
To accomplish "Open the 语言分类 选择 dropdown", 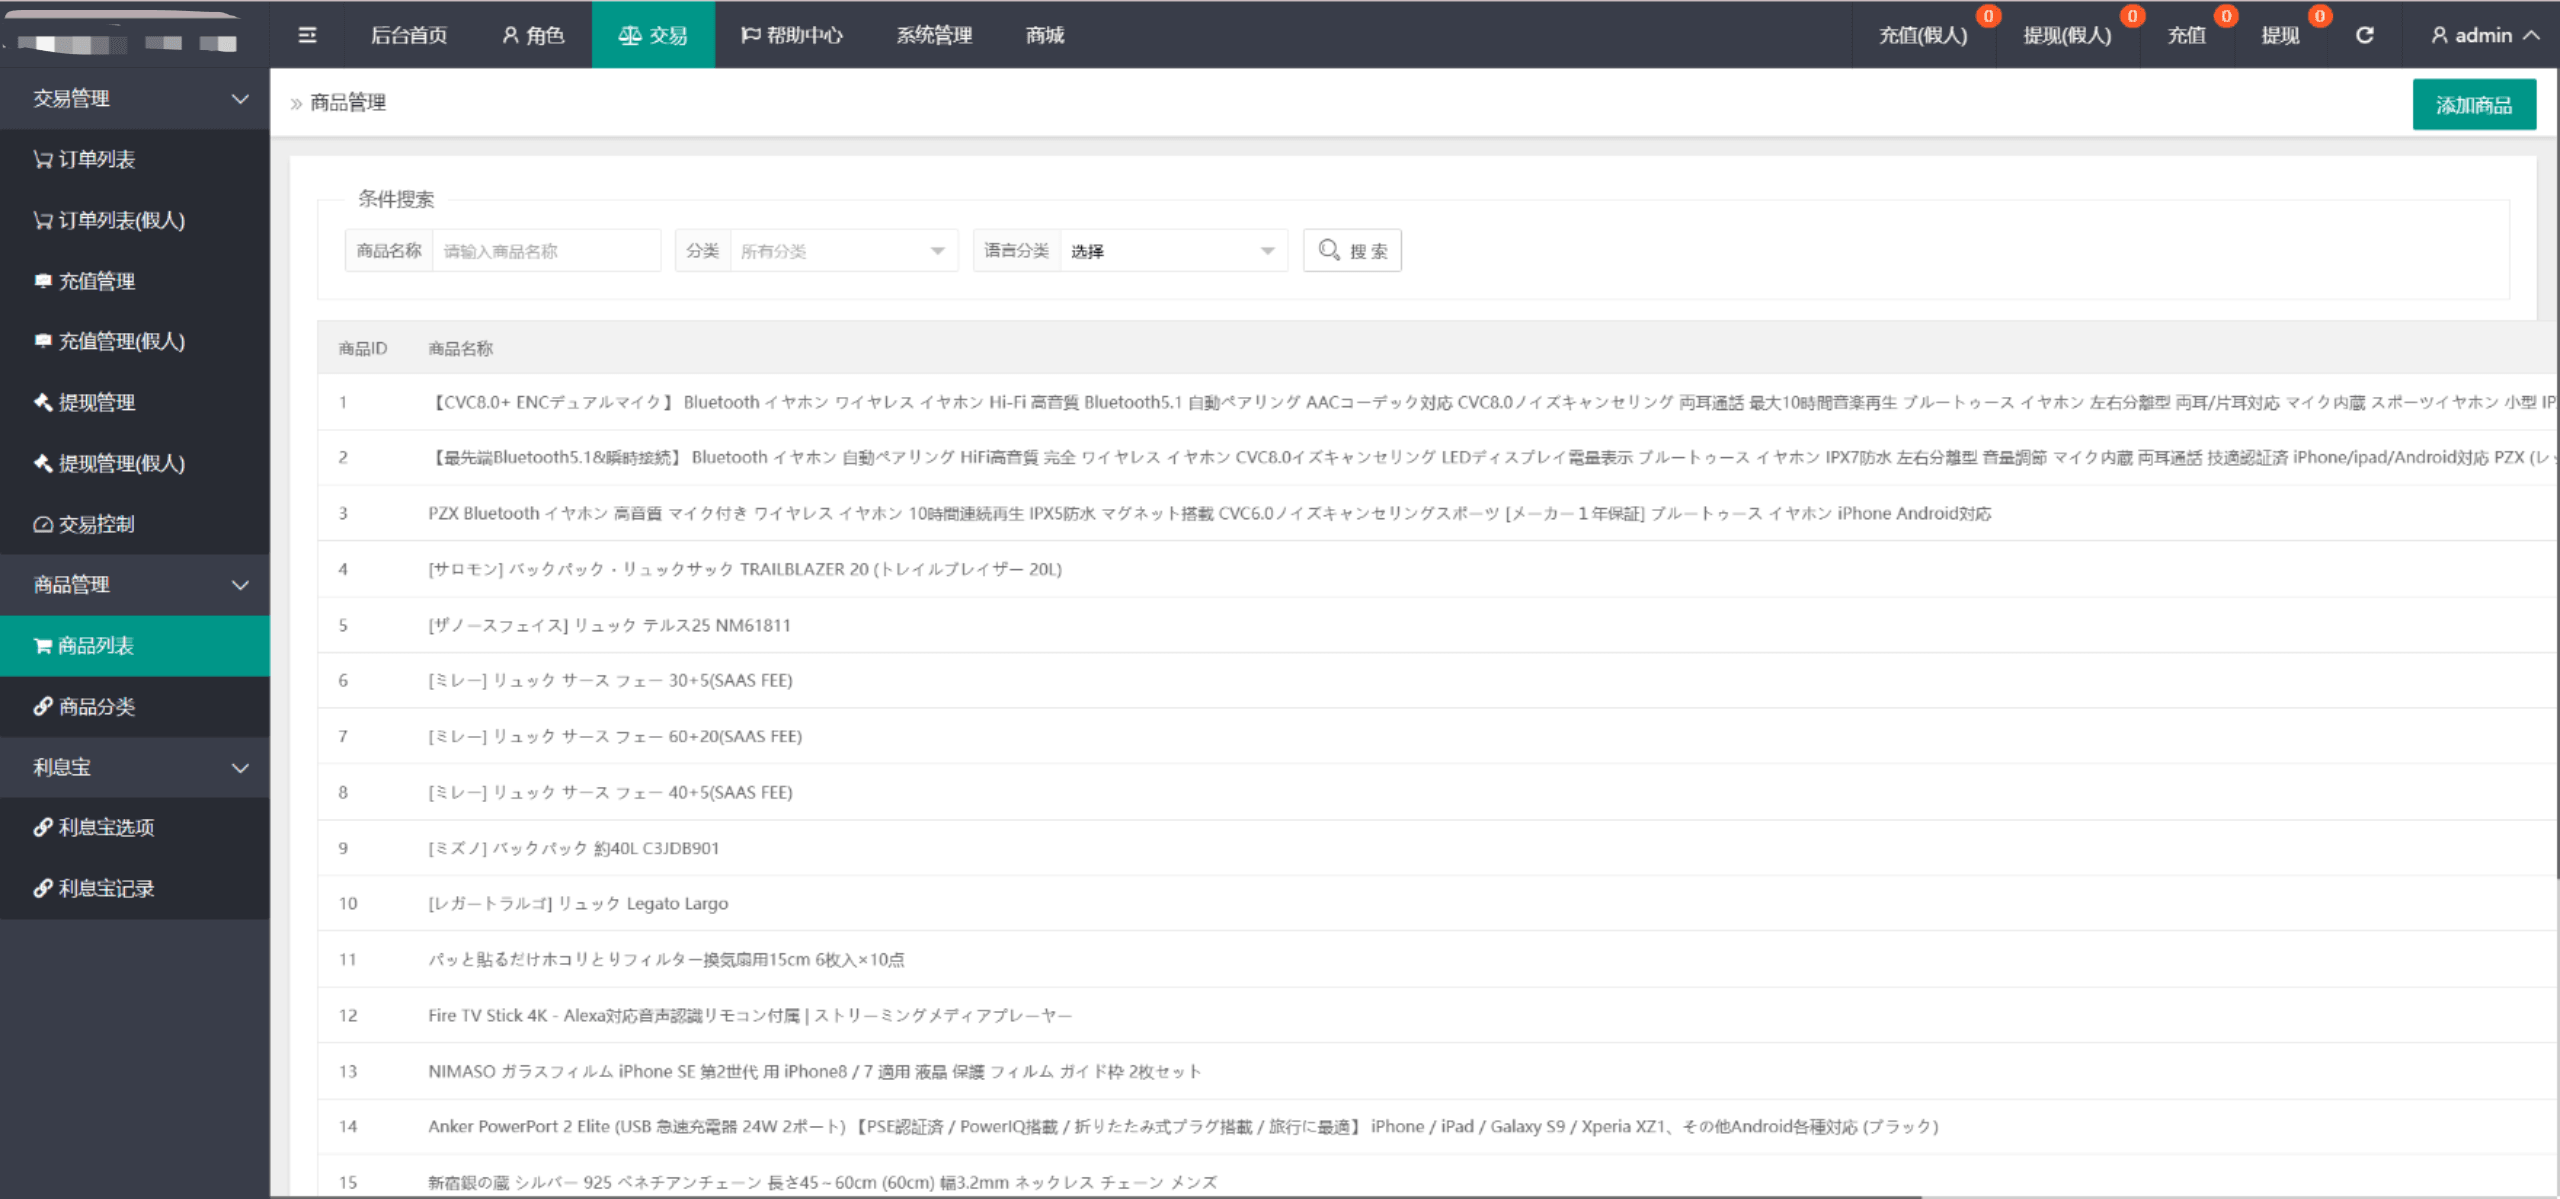I will 1175,250.
